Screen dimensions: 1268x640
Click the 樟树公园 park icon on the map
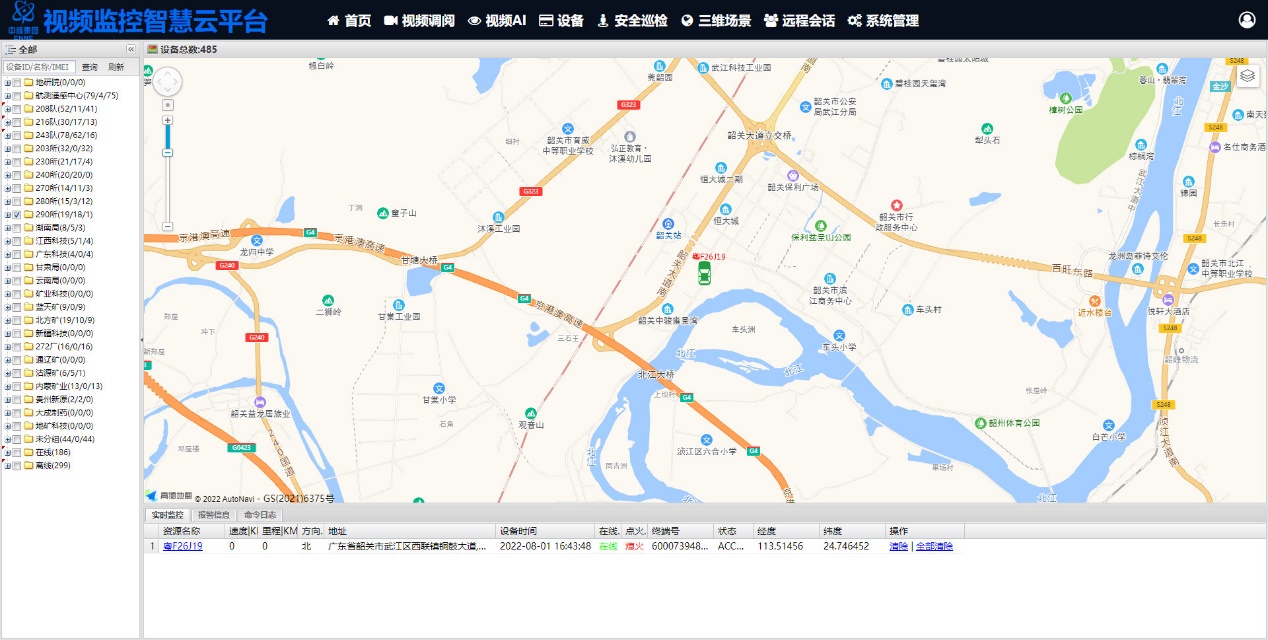[x=1066, y=98]
